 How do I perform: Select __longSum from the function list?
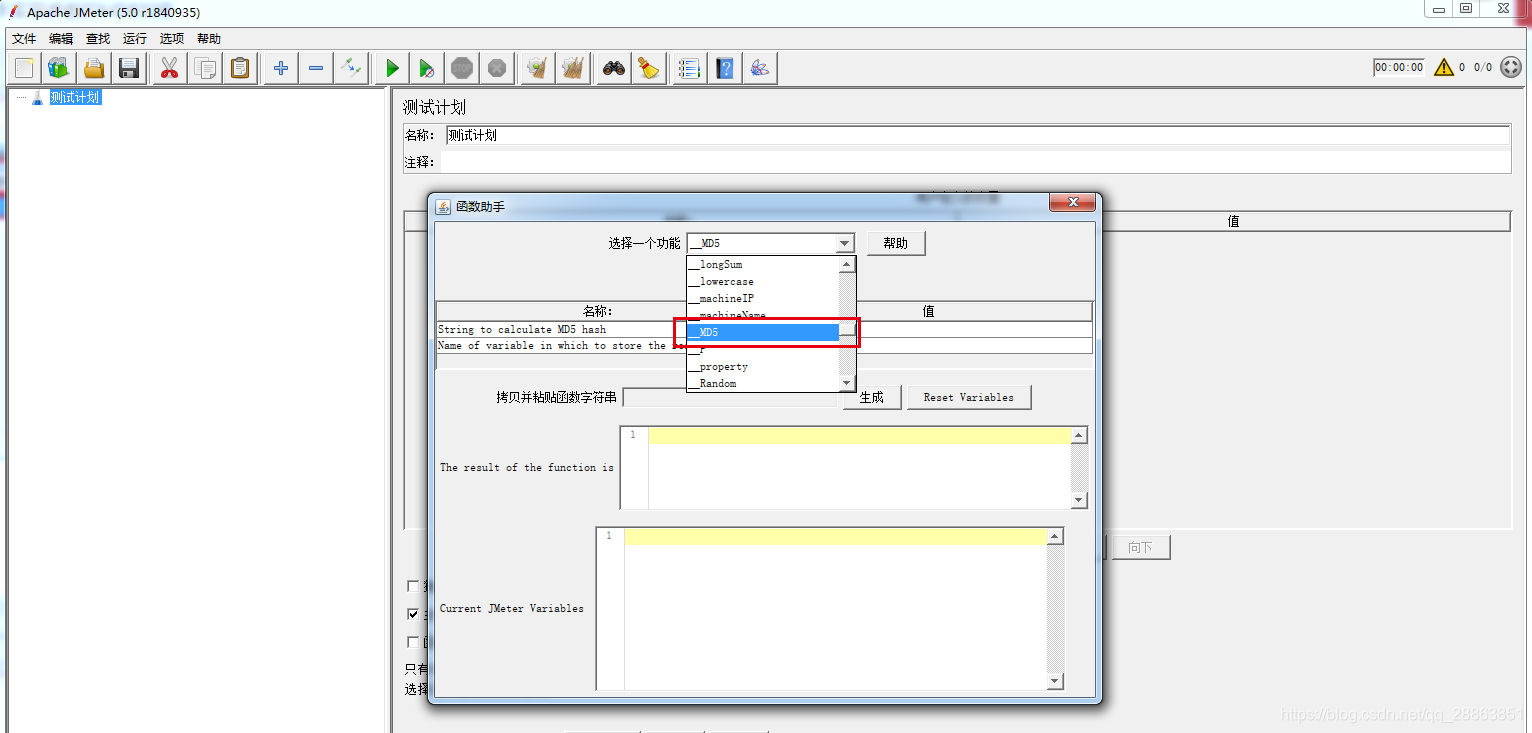(762, 265)
